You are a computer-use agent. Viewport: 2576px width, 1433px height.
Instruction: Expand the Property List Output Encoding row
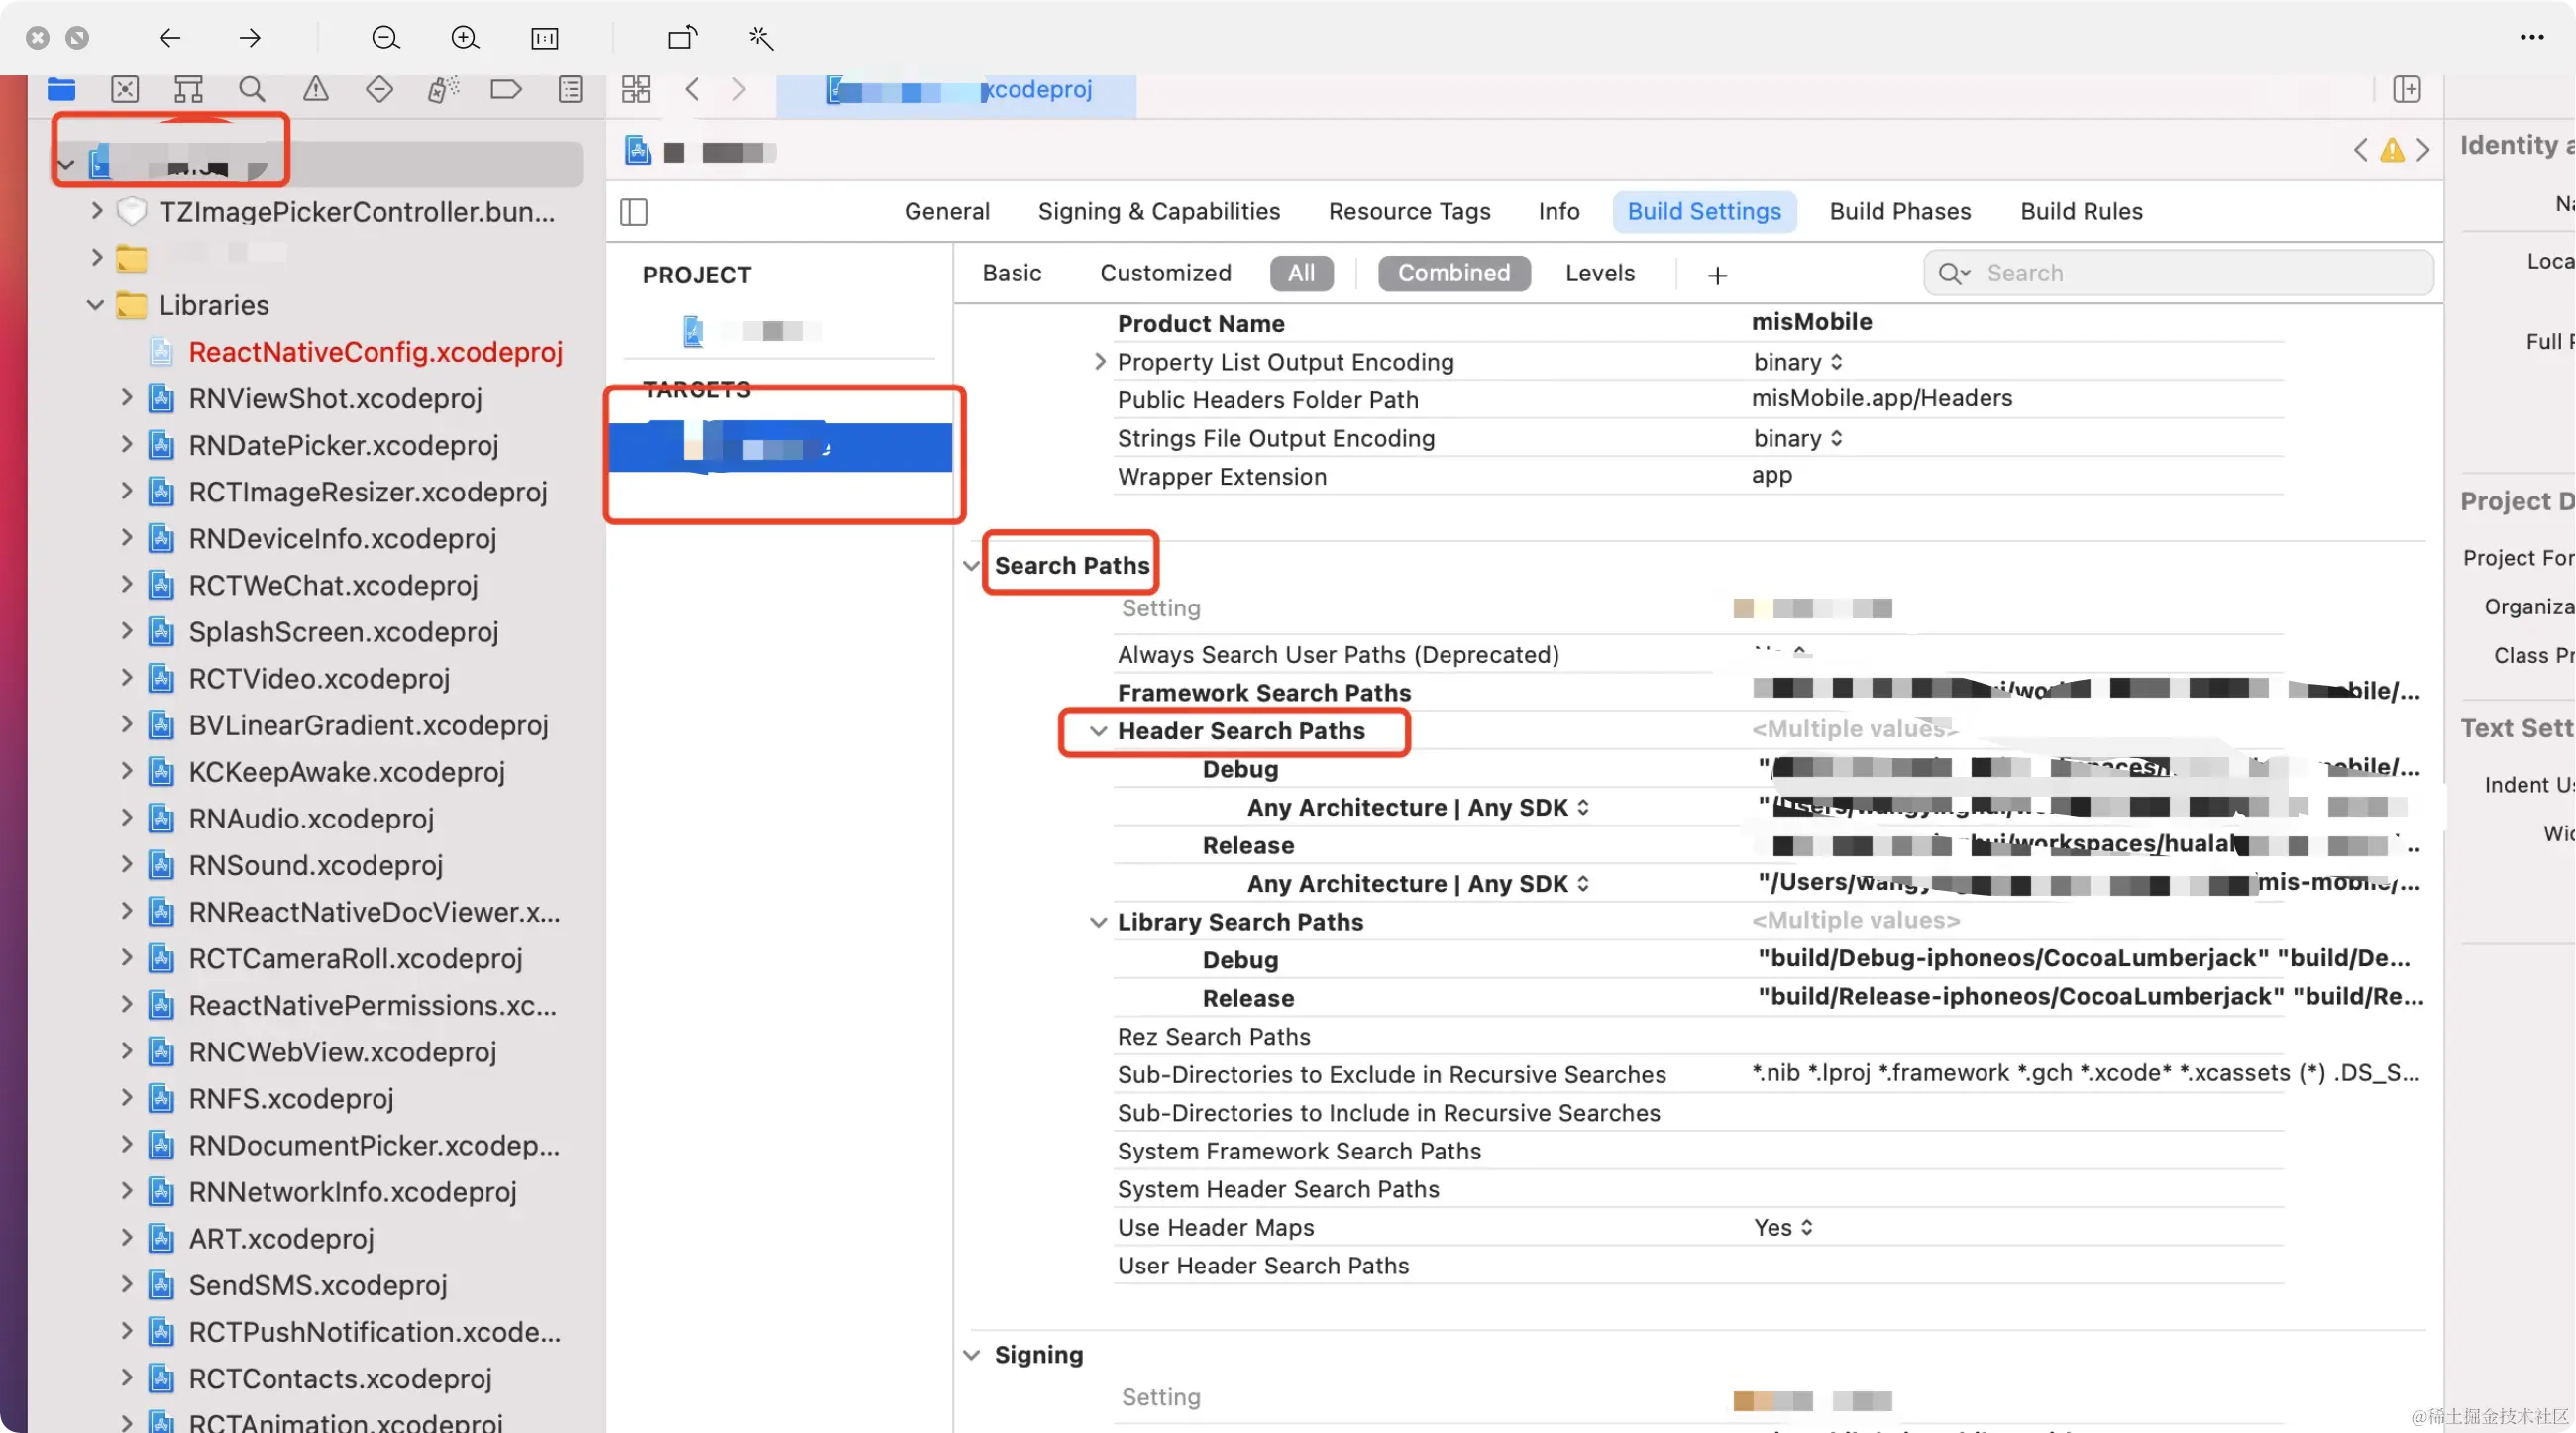(1099, 361)
